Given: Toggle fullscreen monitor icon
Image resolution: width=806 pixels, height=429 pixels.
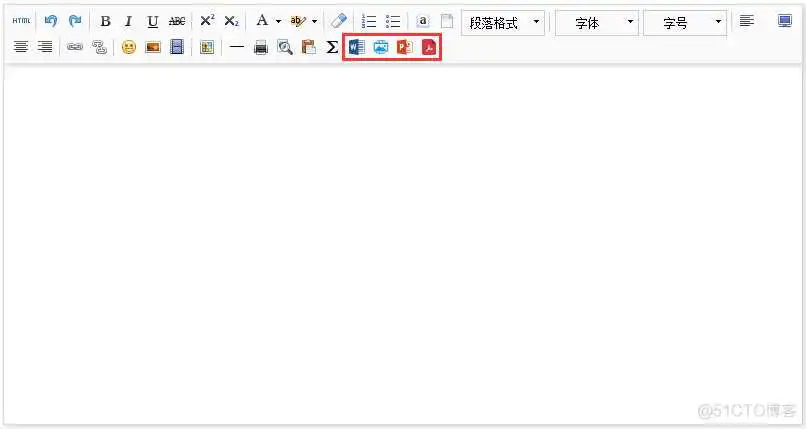Looking at the screenshot, I should click(784, 21).
